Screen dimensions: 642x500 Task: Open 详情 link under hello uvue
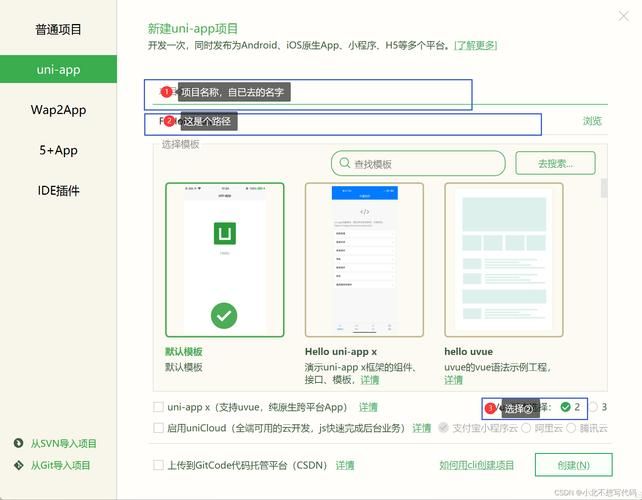coord(453,380)
